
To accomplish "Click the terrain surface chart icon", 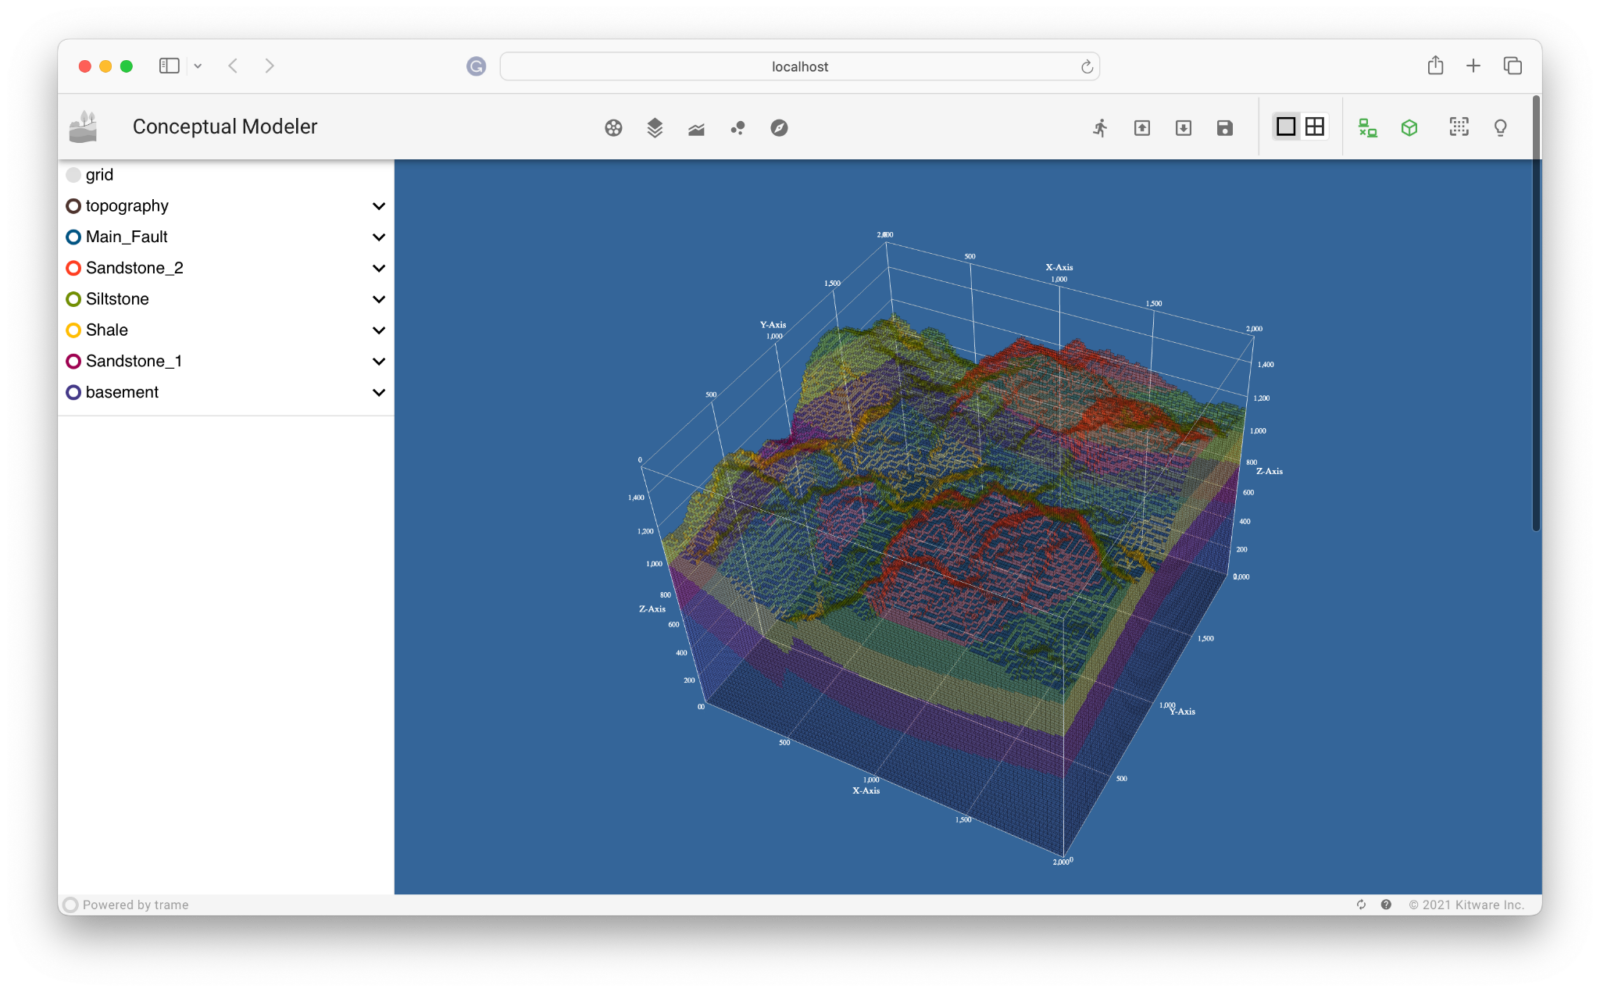I will pyautogui.click(x=696, y=128).
